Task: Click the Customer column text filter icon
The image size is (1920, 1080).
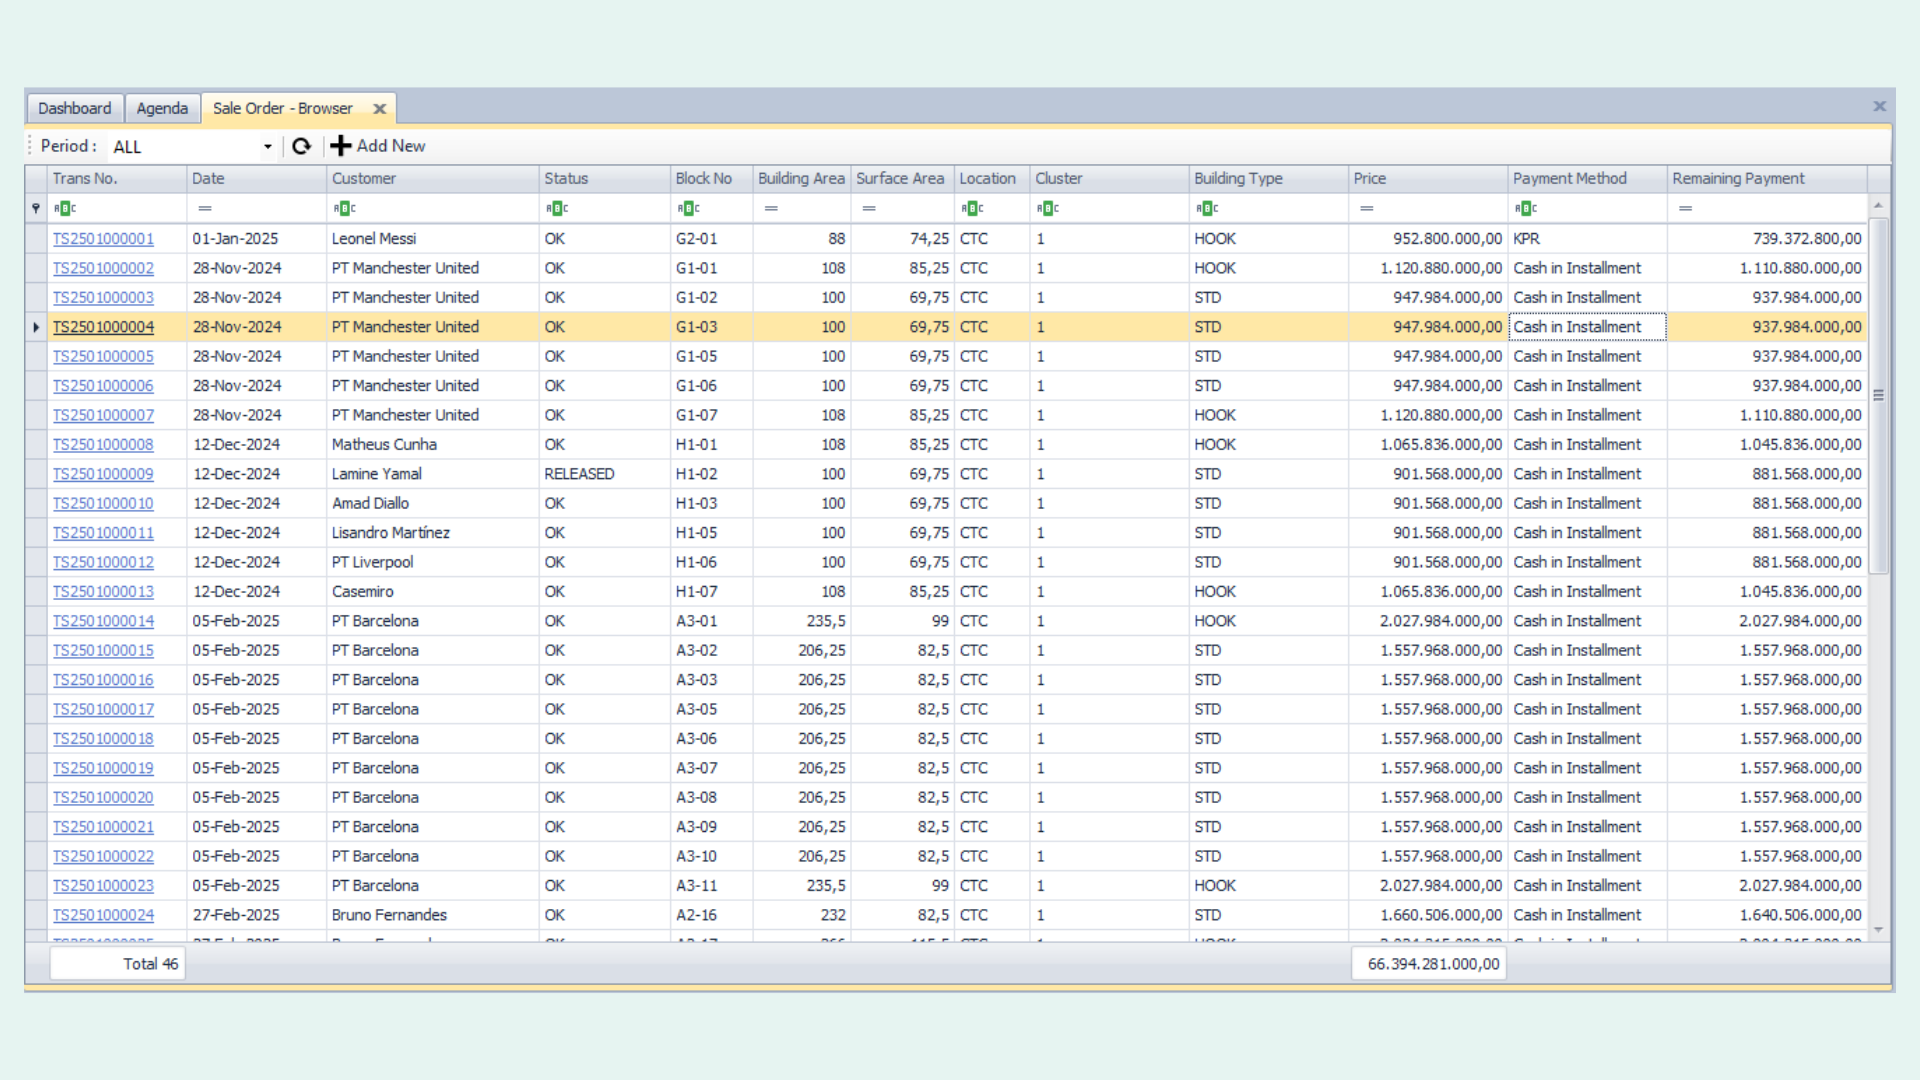Action: [344, 208]
